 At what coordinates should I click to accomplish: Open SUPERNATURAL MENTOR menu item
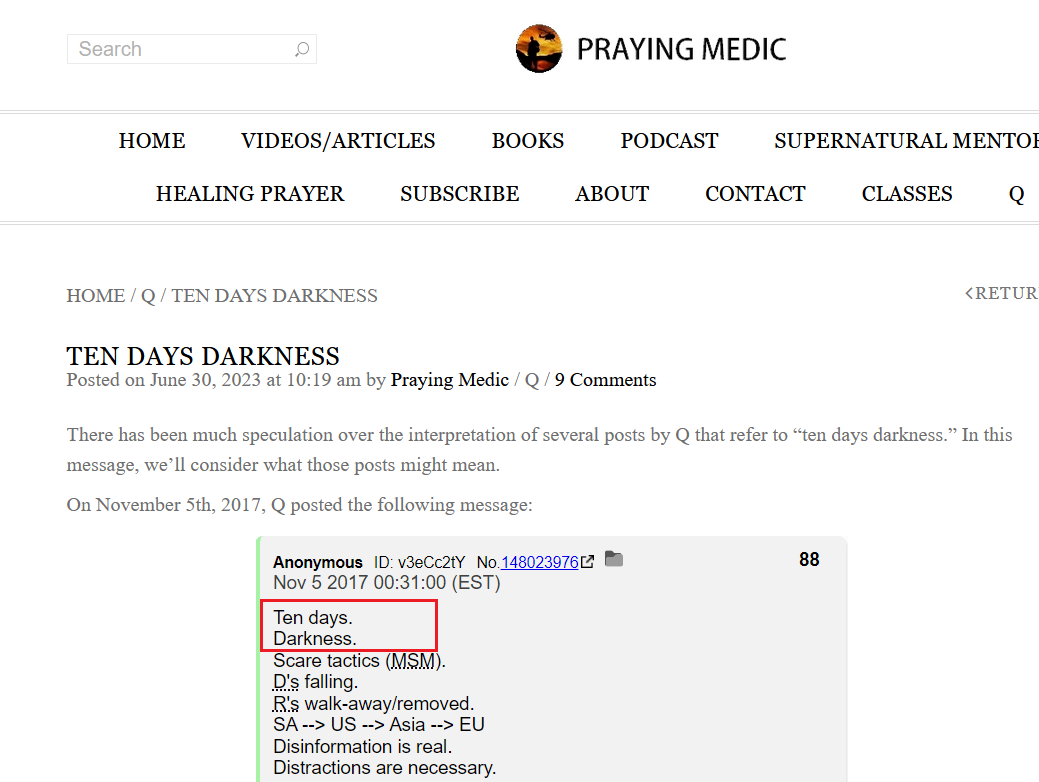pyautogui.click(x=906, y=140)
